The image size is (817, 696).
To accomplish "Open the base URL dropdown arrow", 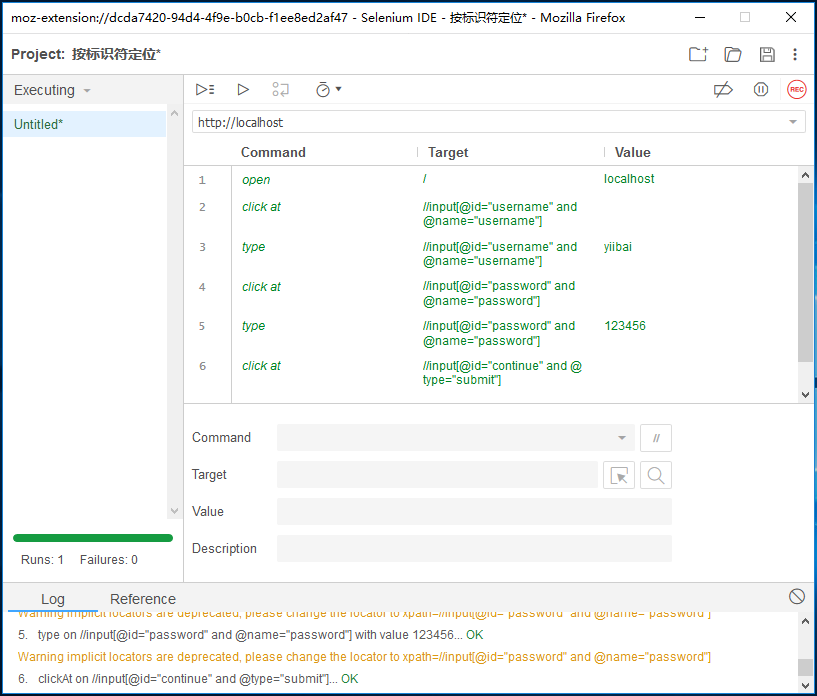I will click(x=793, y=122).
